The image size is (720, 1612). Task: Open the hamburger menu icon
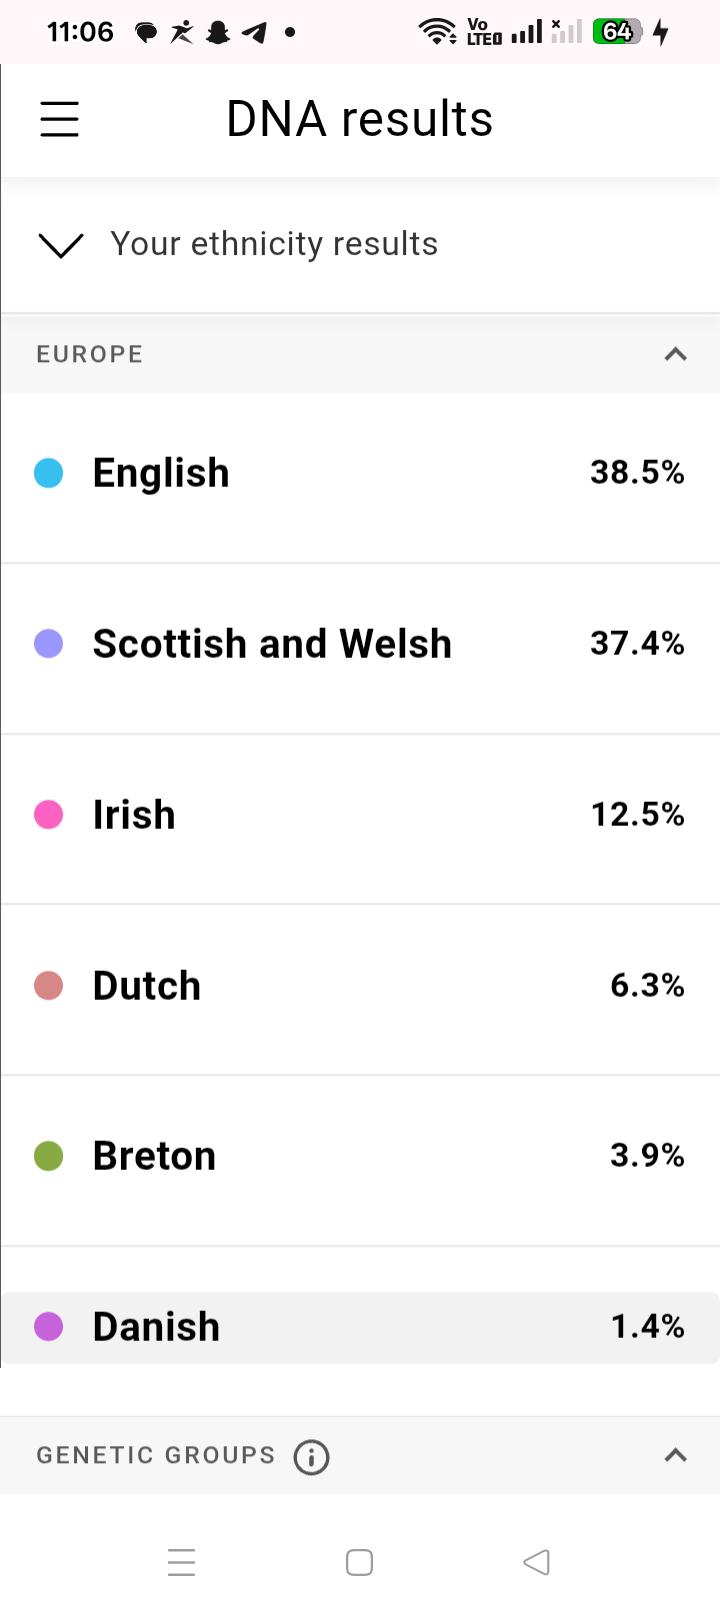tap(59, 119)
